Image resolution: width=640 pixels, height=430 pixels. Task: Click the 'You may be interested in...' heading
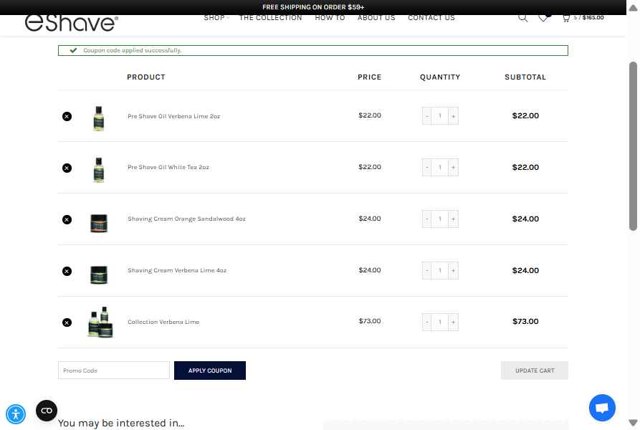pos(121,423)
